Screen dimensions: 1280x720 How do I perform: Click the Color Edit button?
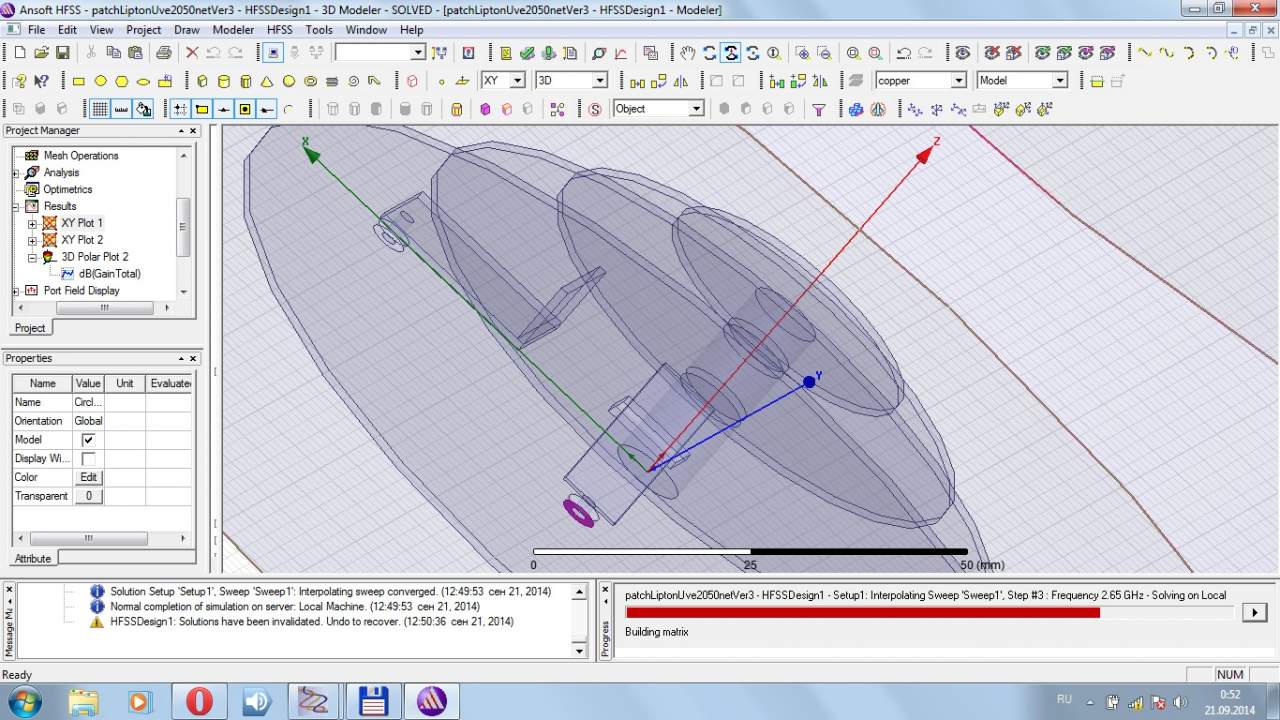pos(88,478)
